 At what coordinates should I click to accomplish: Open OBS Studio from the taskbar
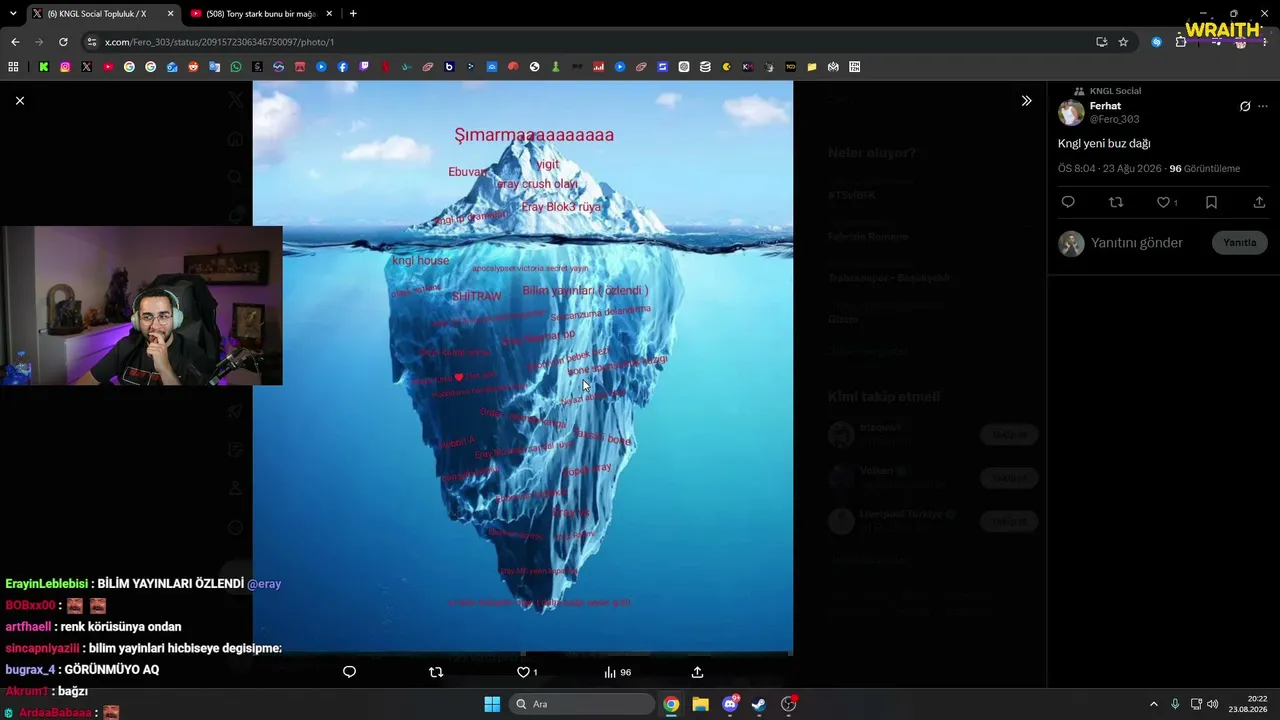point(789,704)
